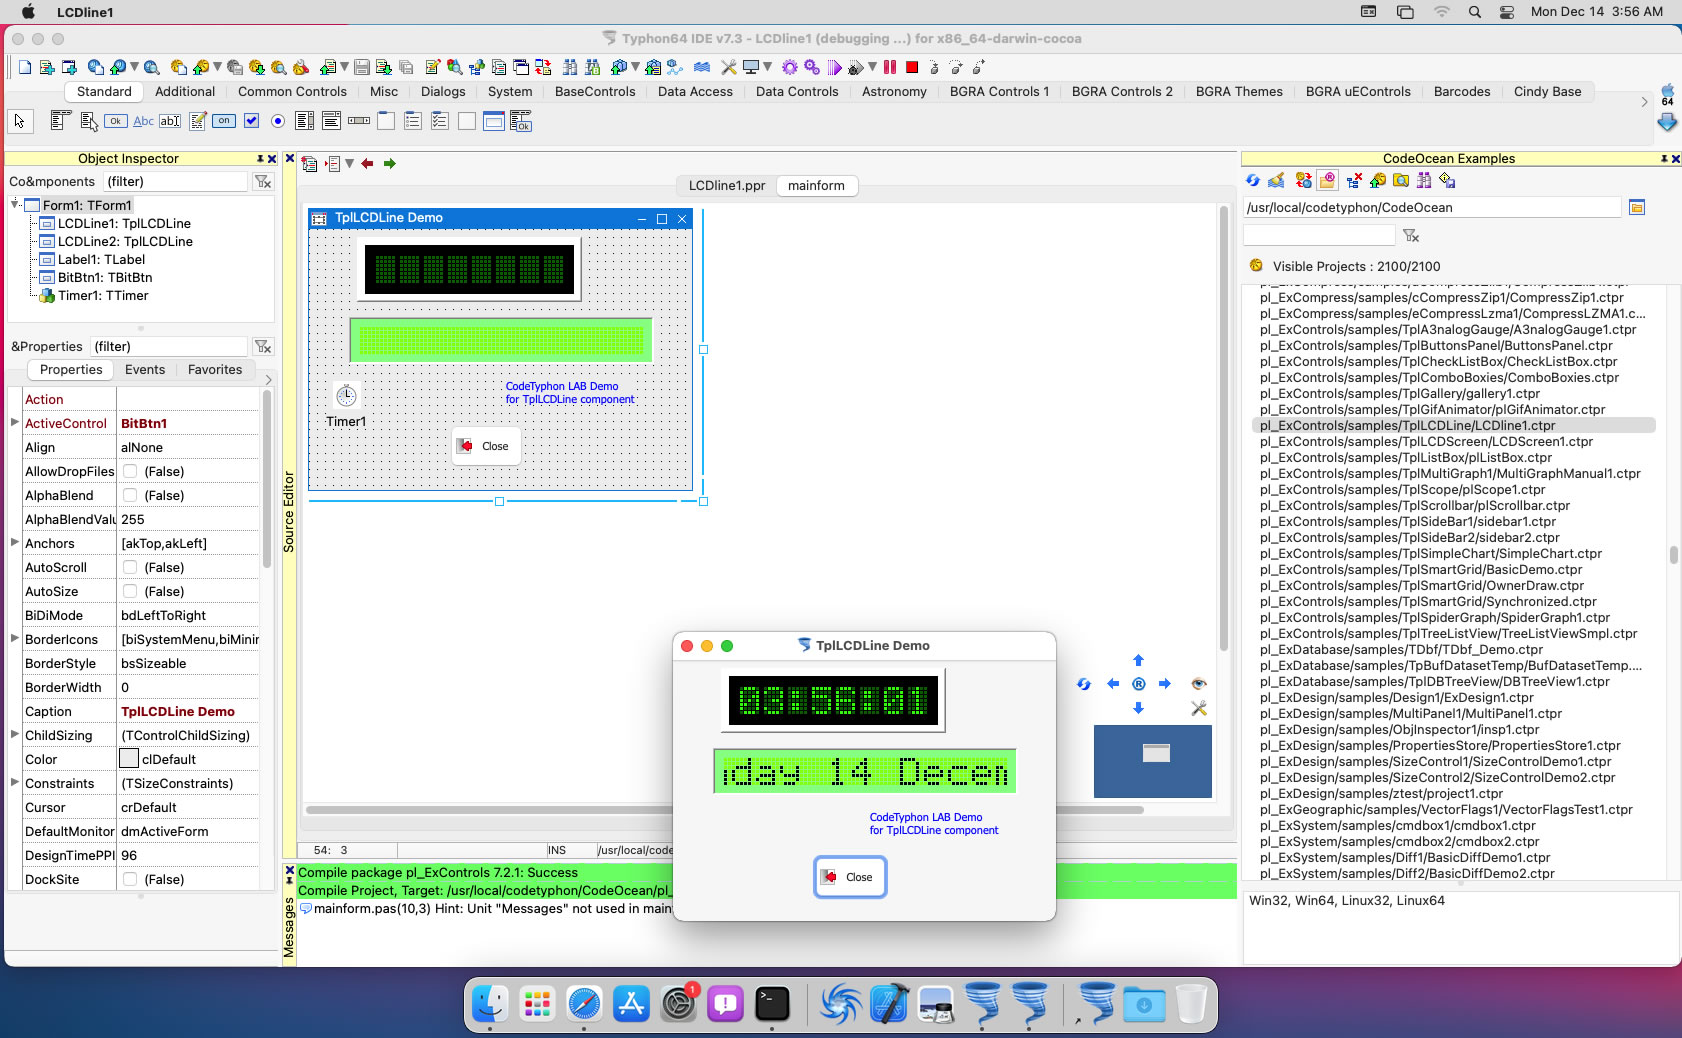Screen dimensions: 1682x1038
Task: Click the centered R navigator icon
Action: click(1138, 684)
